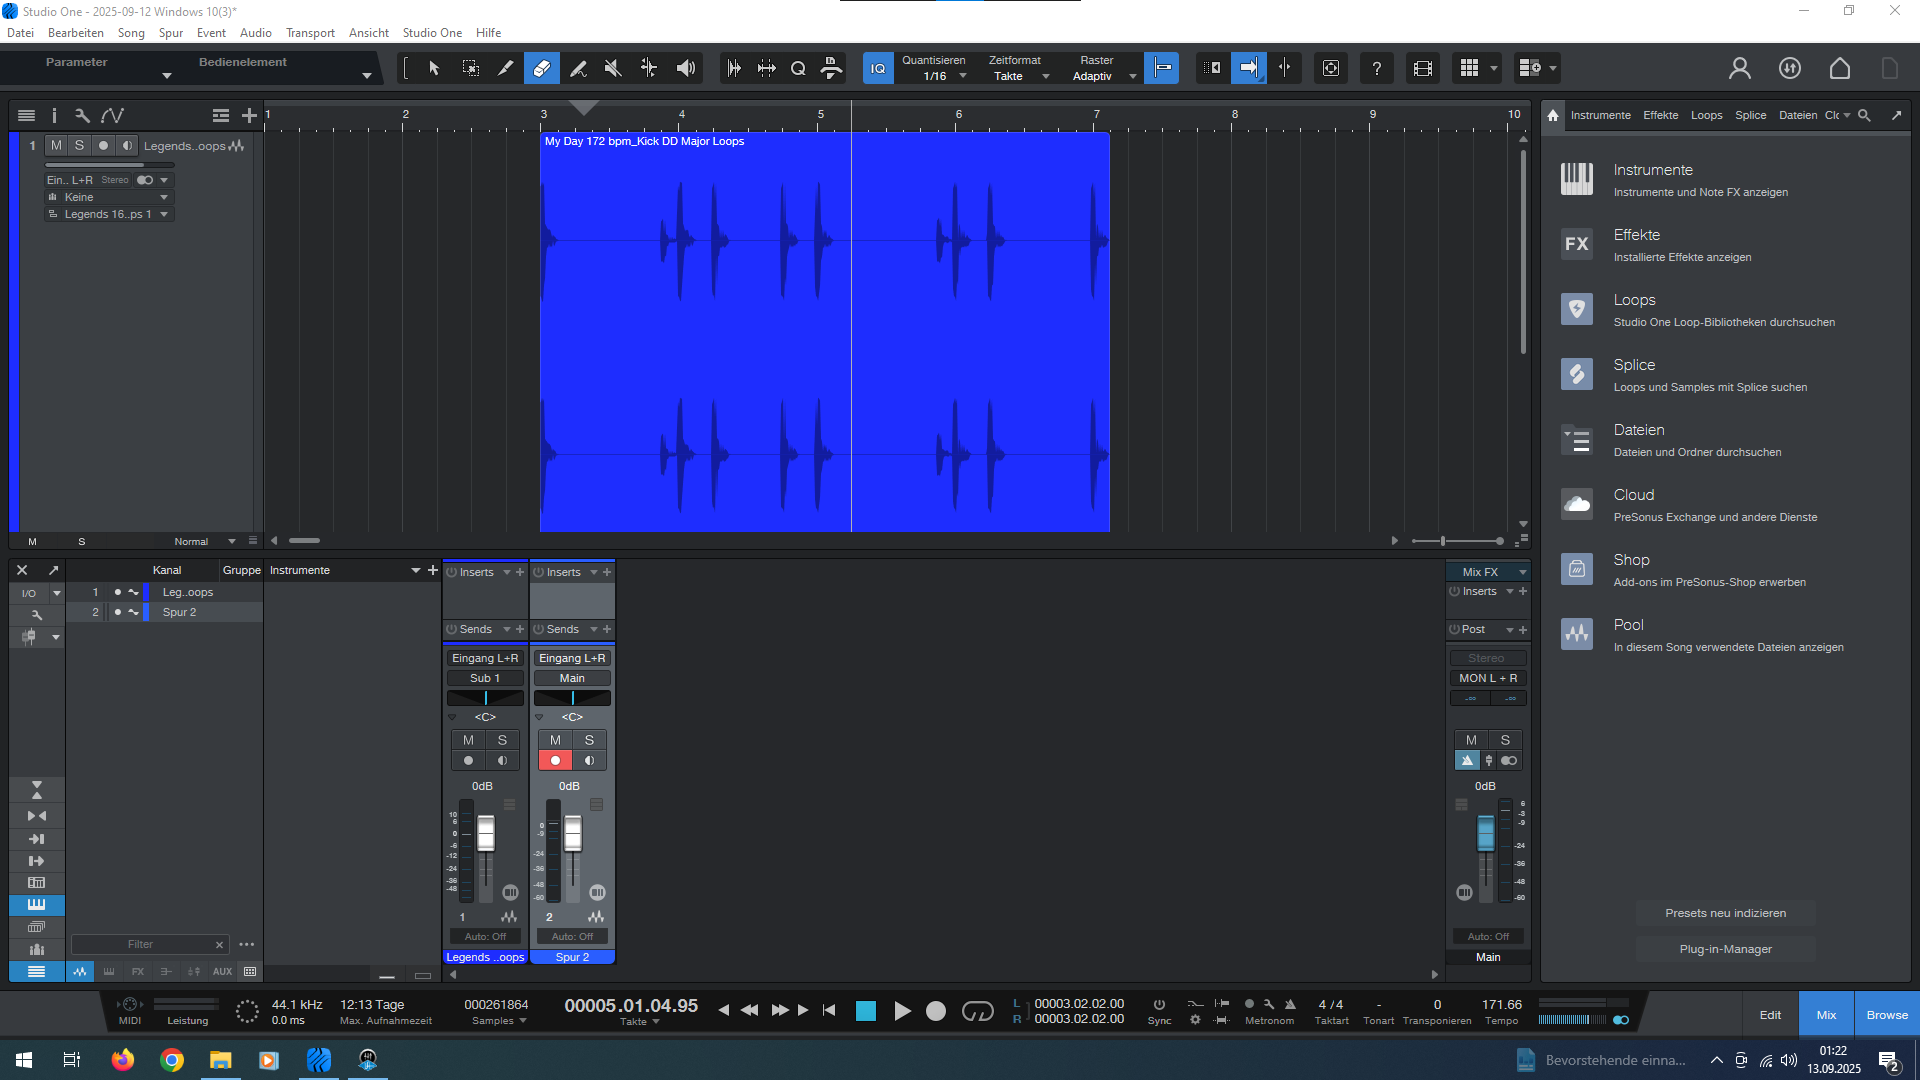1920x1080 pixels.
Task: Click the Play button in transport
Action: (x=902, y=1011)
